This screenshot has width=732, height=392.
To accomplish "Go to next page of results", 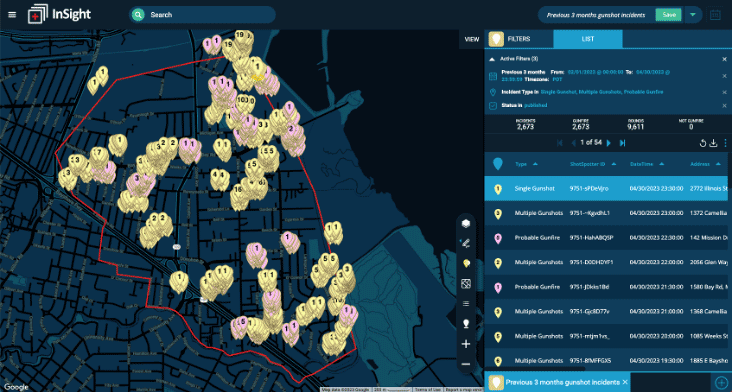I will point(608,143).
